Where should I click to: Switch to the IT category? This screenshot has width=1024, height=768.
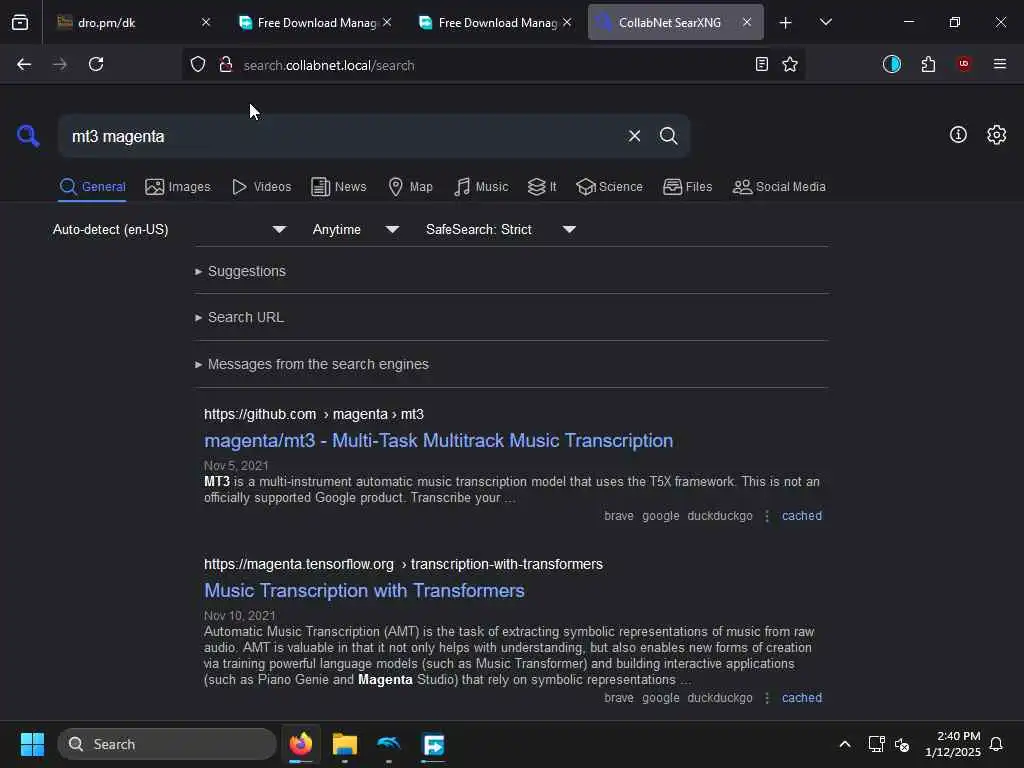pyautogui.click(x=541, y=187)
